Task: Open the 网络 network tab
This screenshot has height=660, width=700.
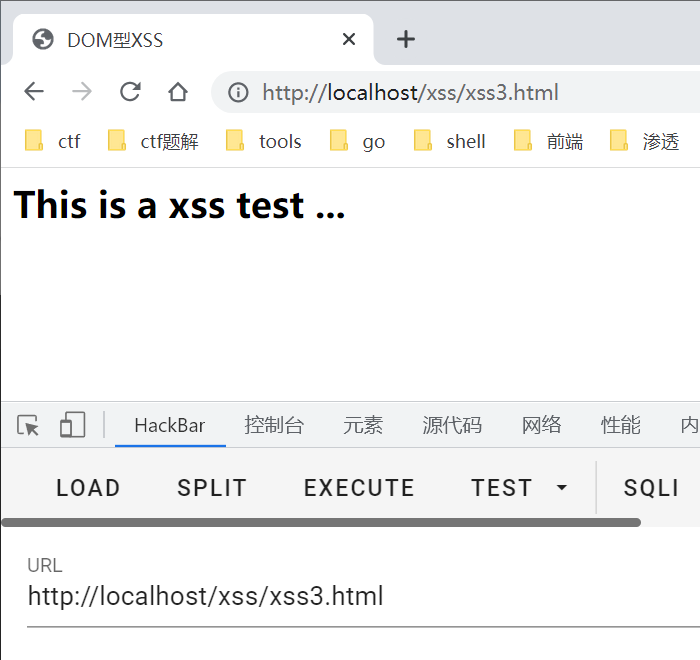Action: pos(541,425)
